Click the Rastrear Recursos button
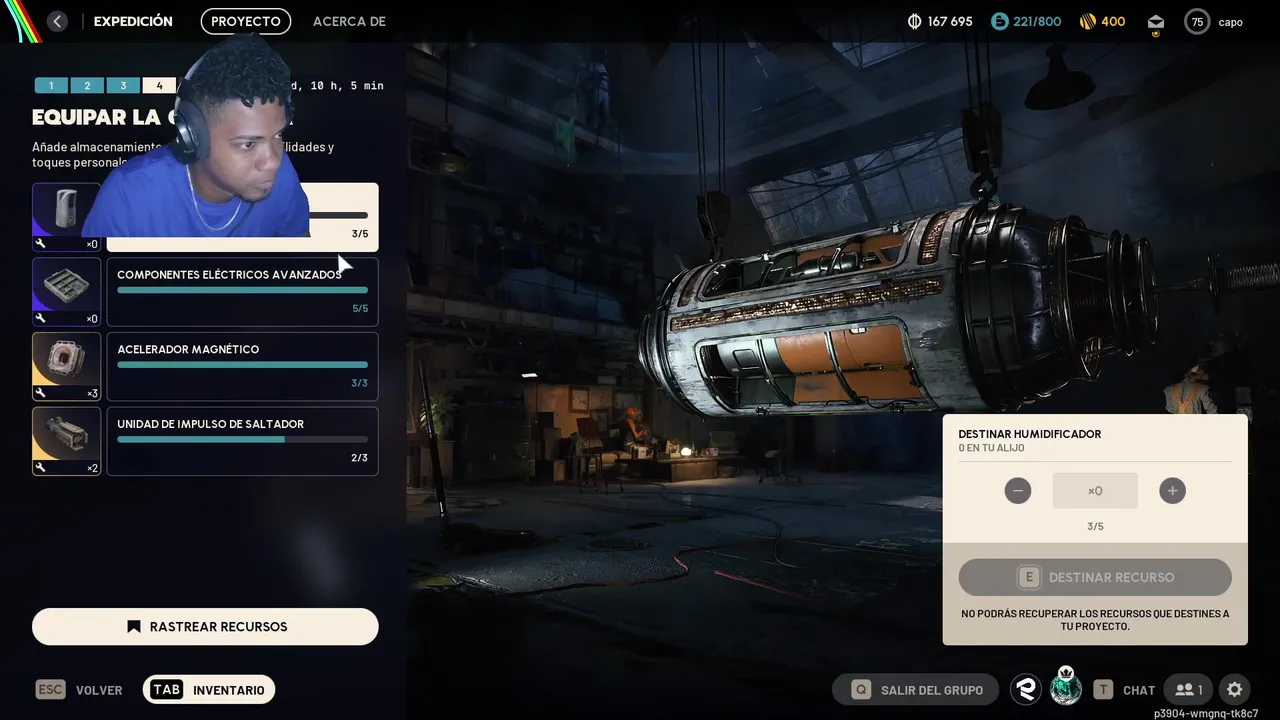The height and width of the screenshot is (720, 1280). pyautogui.click(x=205, y=627)
